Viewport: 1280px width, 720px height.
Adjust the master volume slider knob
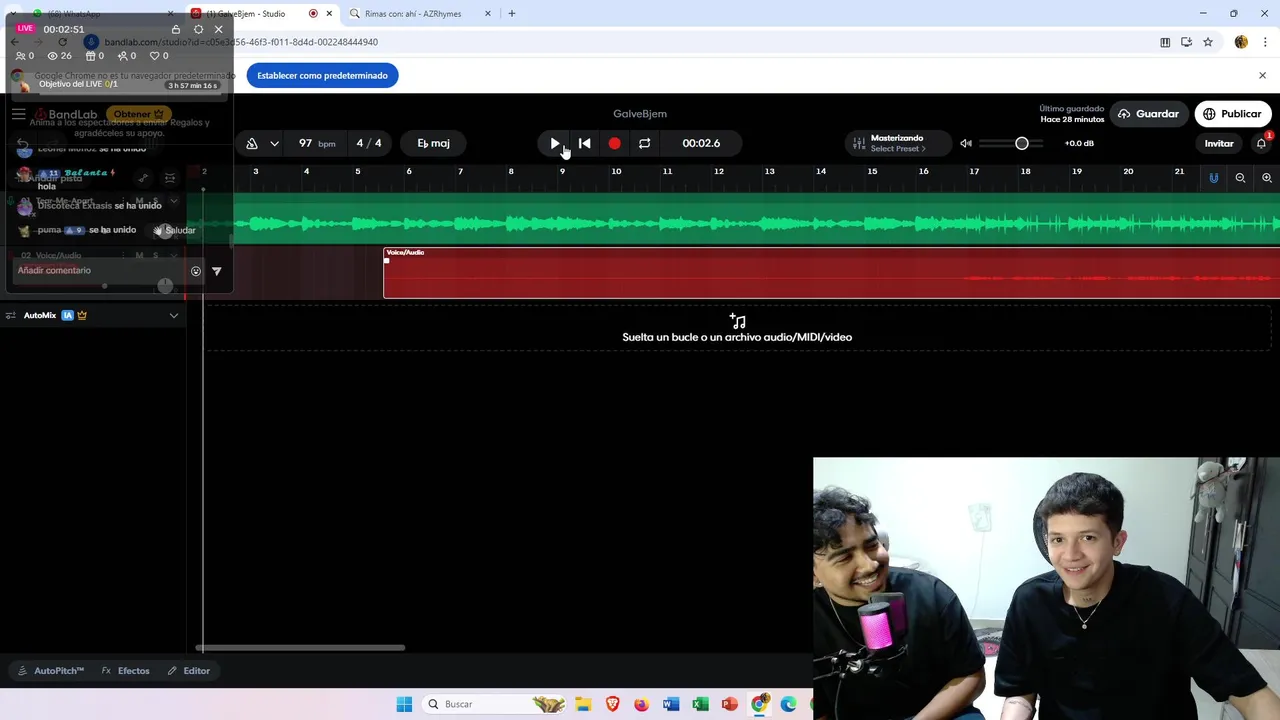click(x=1021, y=143)
